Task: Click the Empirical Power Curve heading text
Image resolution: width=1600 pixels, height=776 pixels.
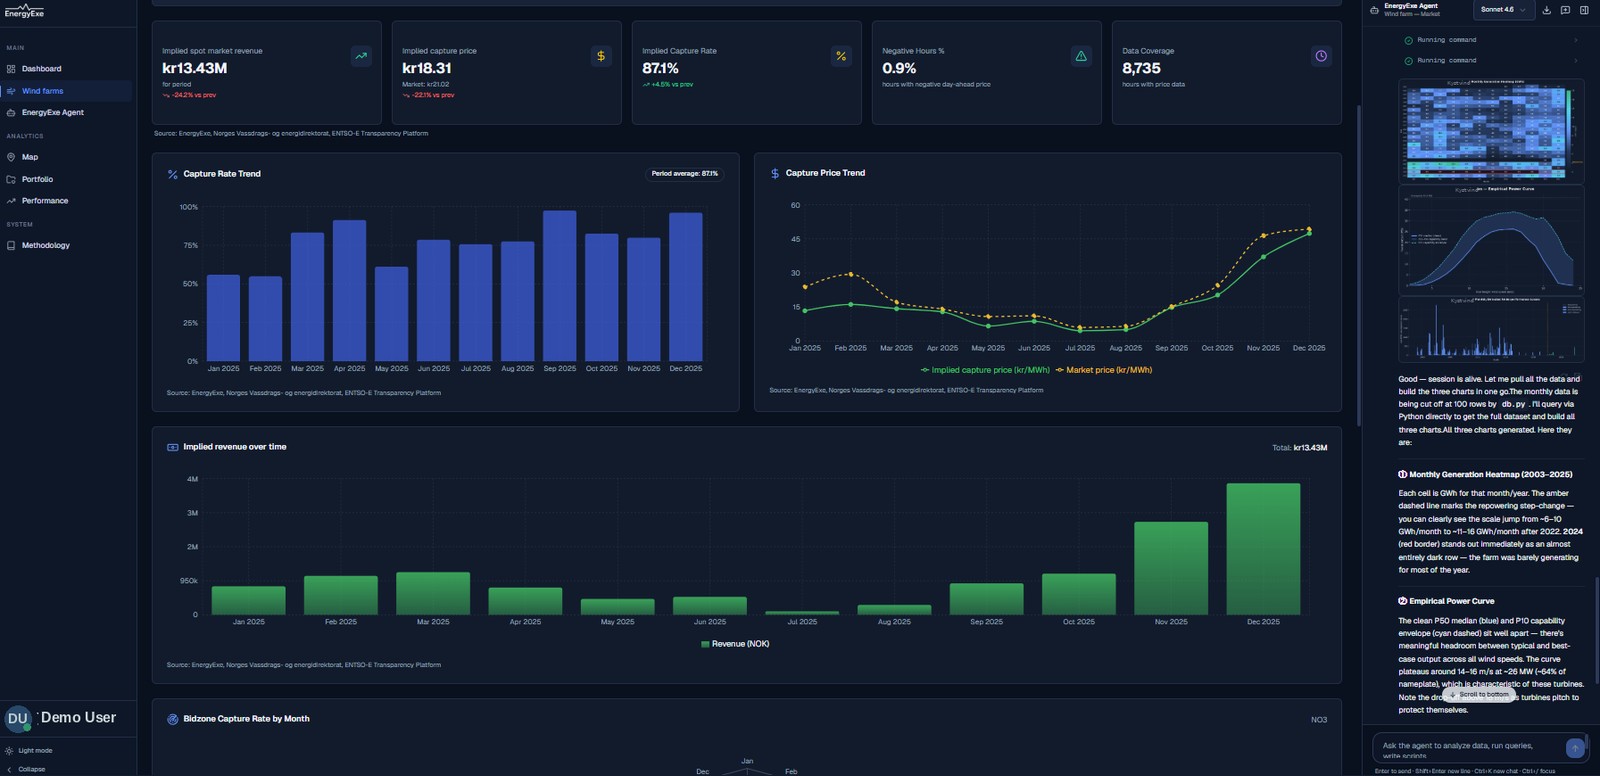Action: (x=1451, y=601)
